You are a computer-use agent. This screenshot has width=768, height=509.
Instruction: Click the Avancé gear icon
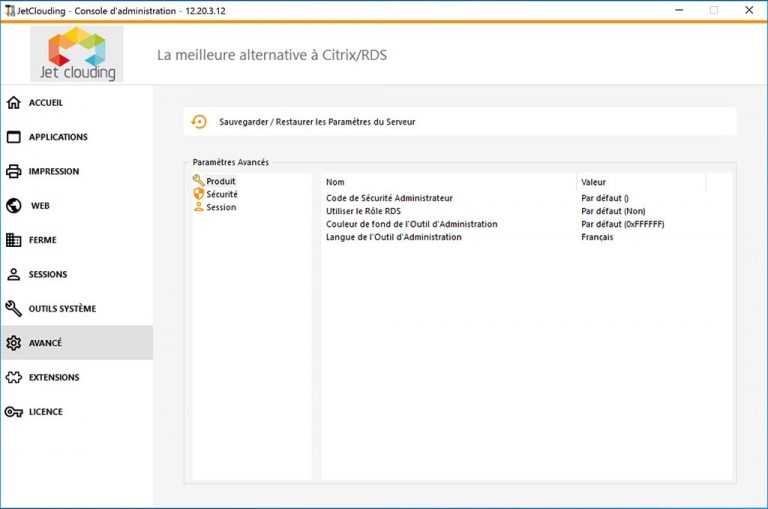click(14, 342)
